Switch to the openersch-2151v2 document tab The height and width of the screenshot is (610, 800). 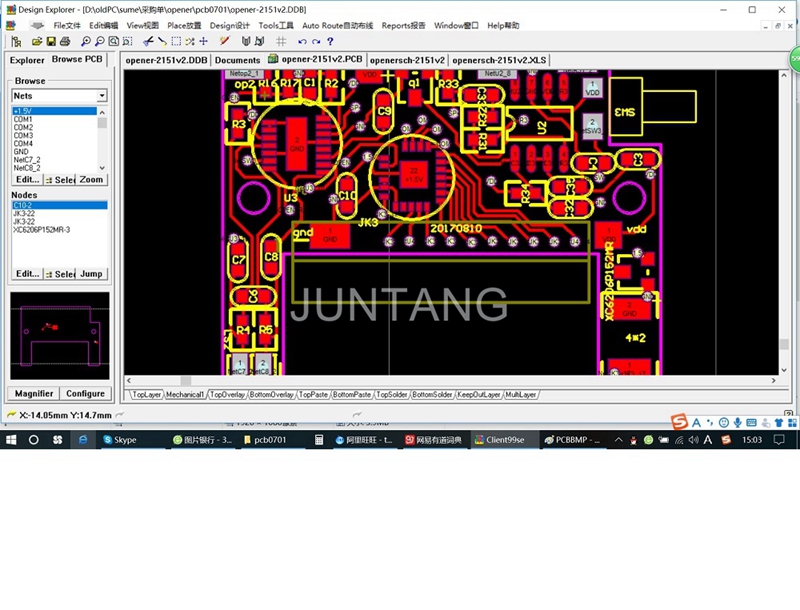[x=407, y=60]
